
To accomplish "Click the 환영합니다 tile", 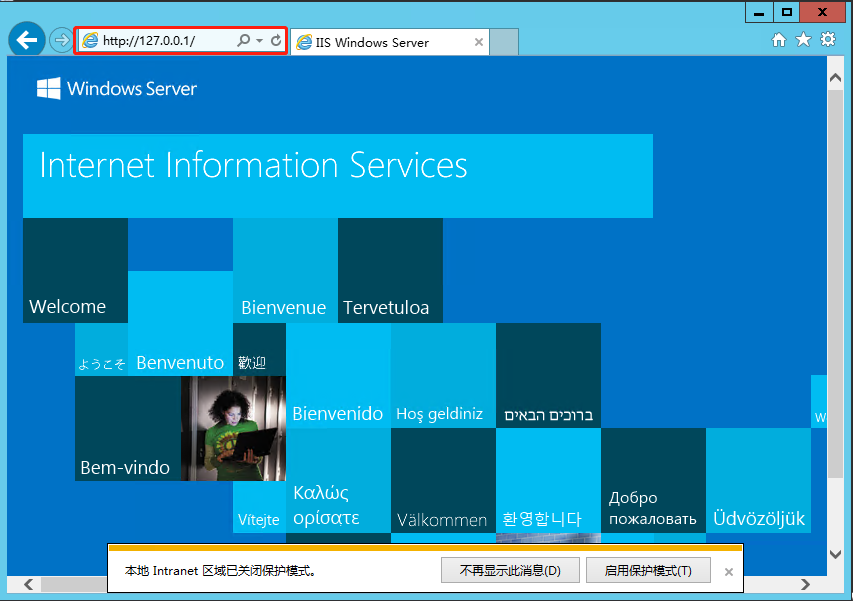I will (x=548, y=480).
